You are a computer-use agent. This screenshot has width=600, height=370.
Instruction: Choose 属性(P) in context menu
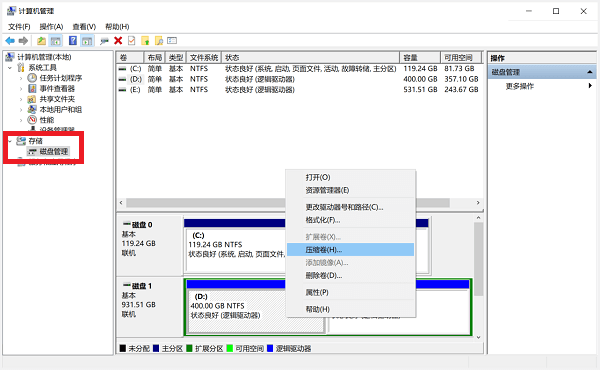coord(351,292)
